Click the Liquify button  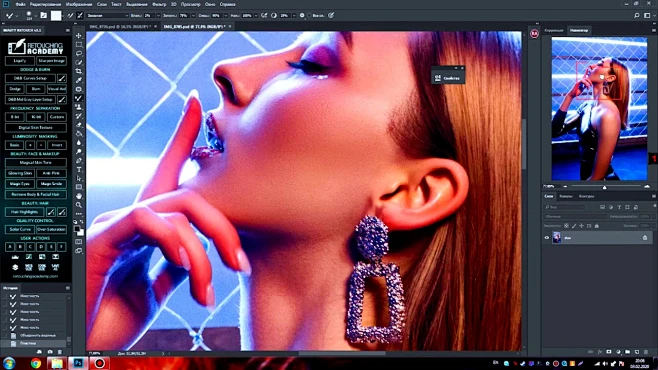pyautogui.click(x=20, y=61)
